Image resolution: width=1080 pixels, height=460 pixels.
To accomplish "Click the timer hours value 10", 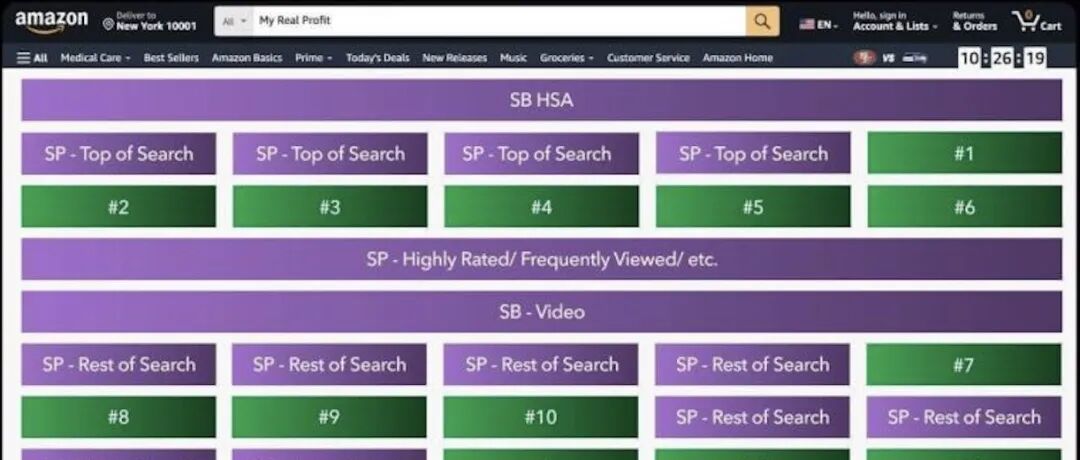I will click(970, 58).
